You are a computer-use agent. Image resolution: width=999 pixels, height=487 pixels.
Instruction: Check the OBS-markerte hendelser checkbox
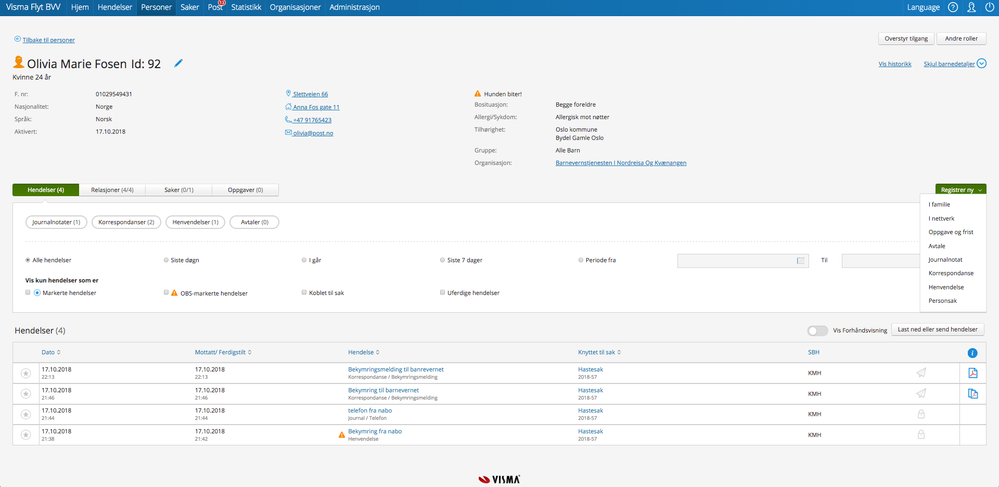[166, 292]
